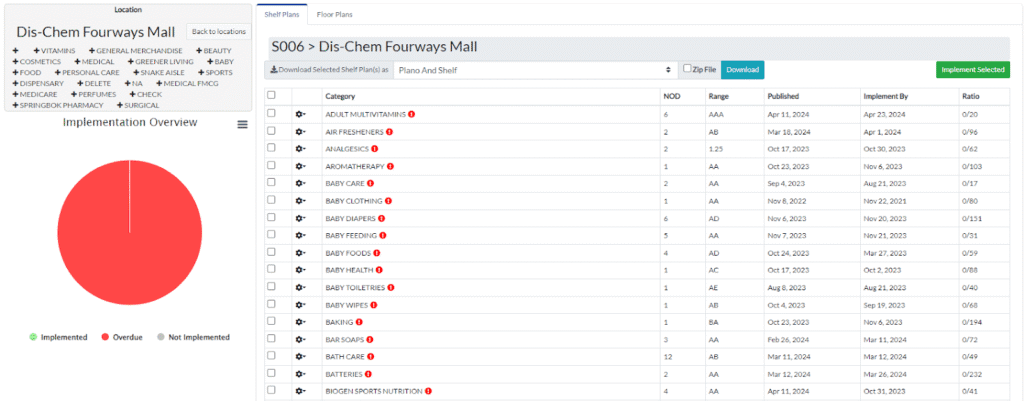
Task: Open gear menu for BABY FOODS row
Action: coord(300,253)
